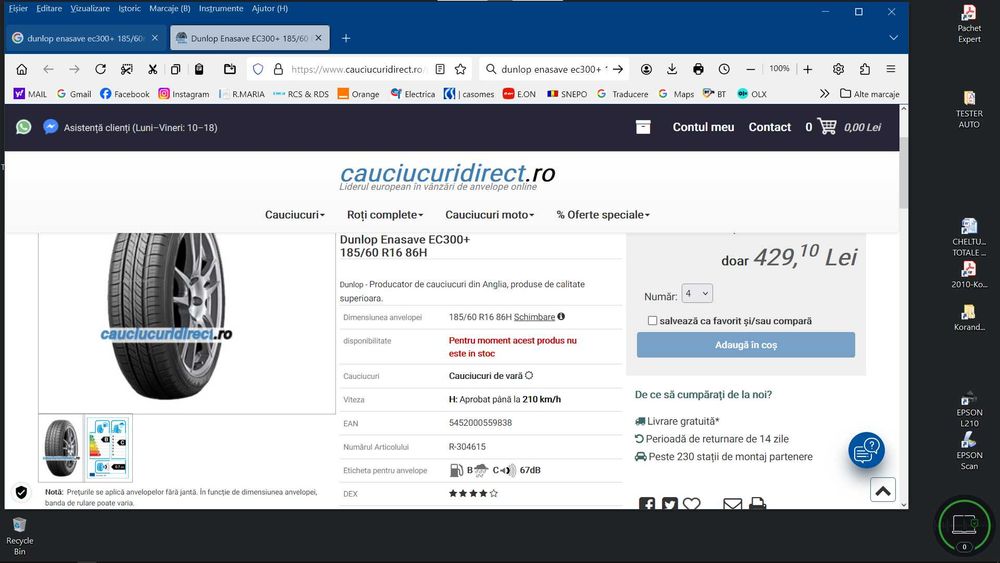Open the downloads panel icon
The width and height of the screenshot is (1000, 563).
pos(672,69)
